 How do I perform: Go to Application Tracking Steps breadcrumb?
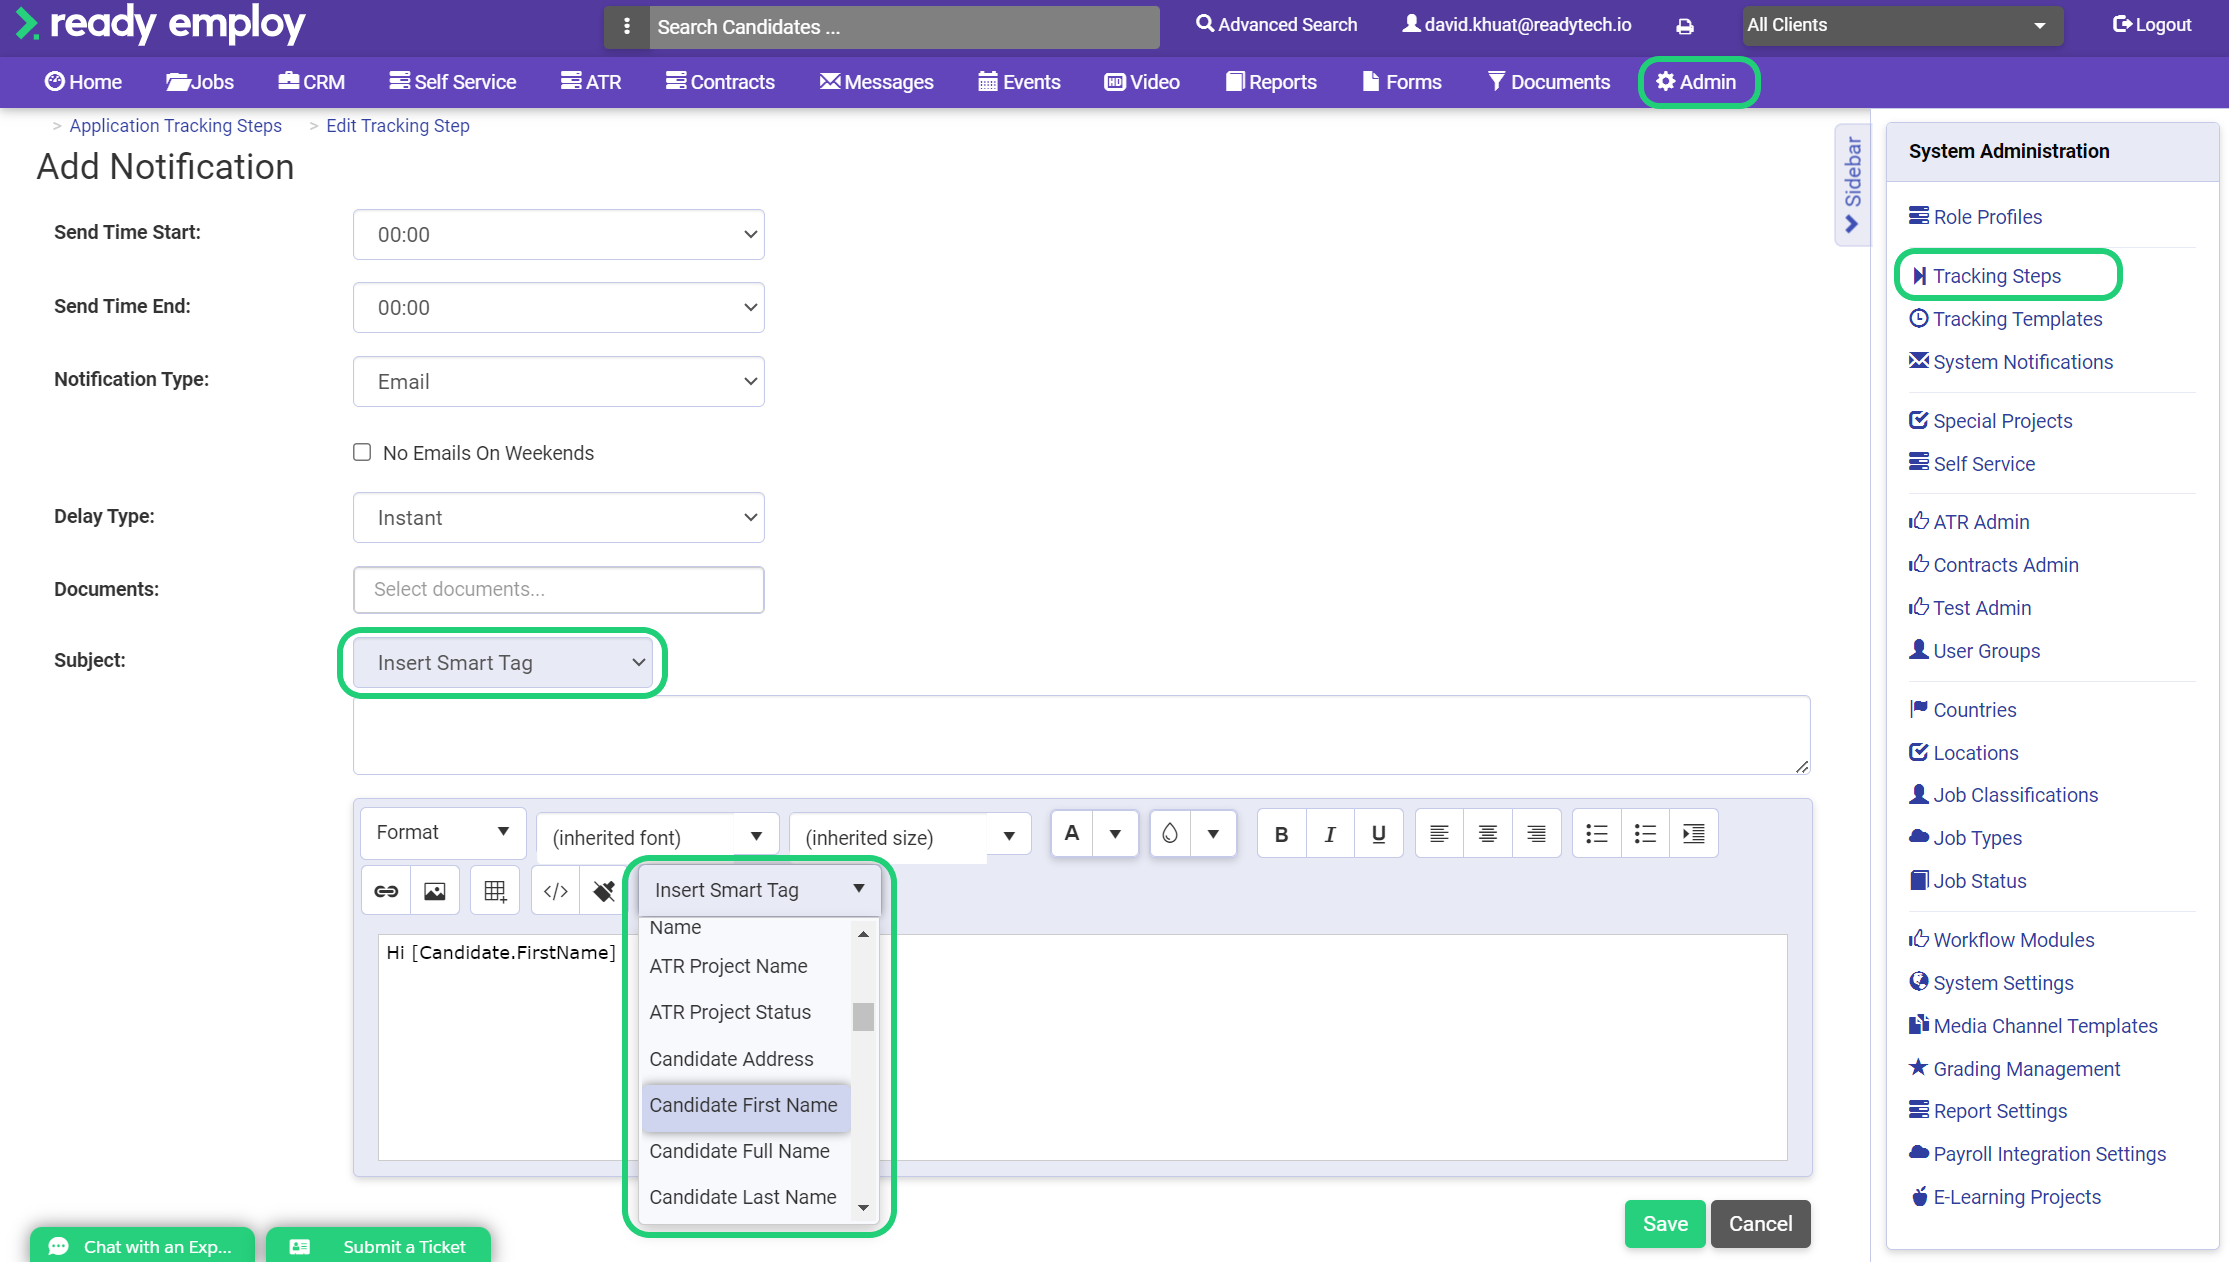tap(175, 126)
